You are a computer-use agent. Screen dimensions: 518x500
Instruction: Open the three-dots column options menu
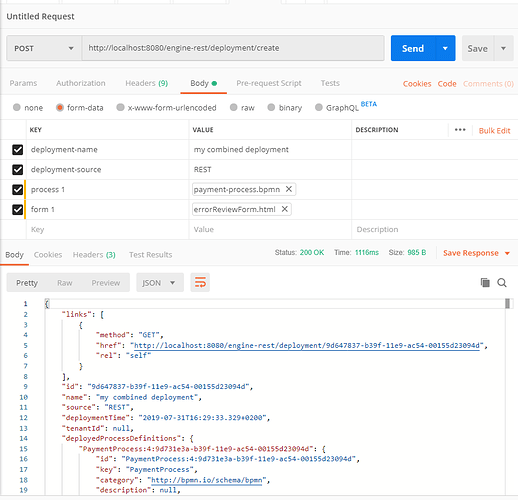[x=460, y=130]
